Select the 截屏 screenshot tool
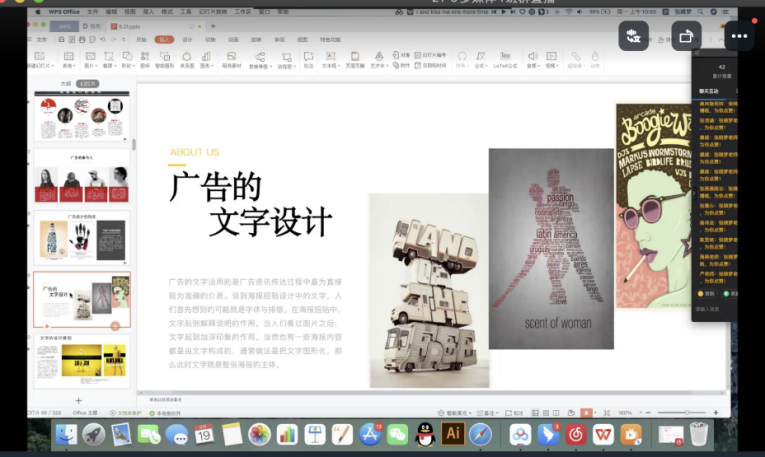 point(109,60)
